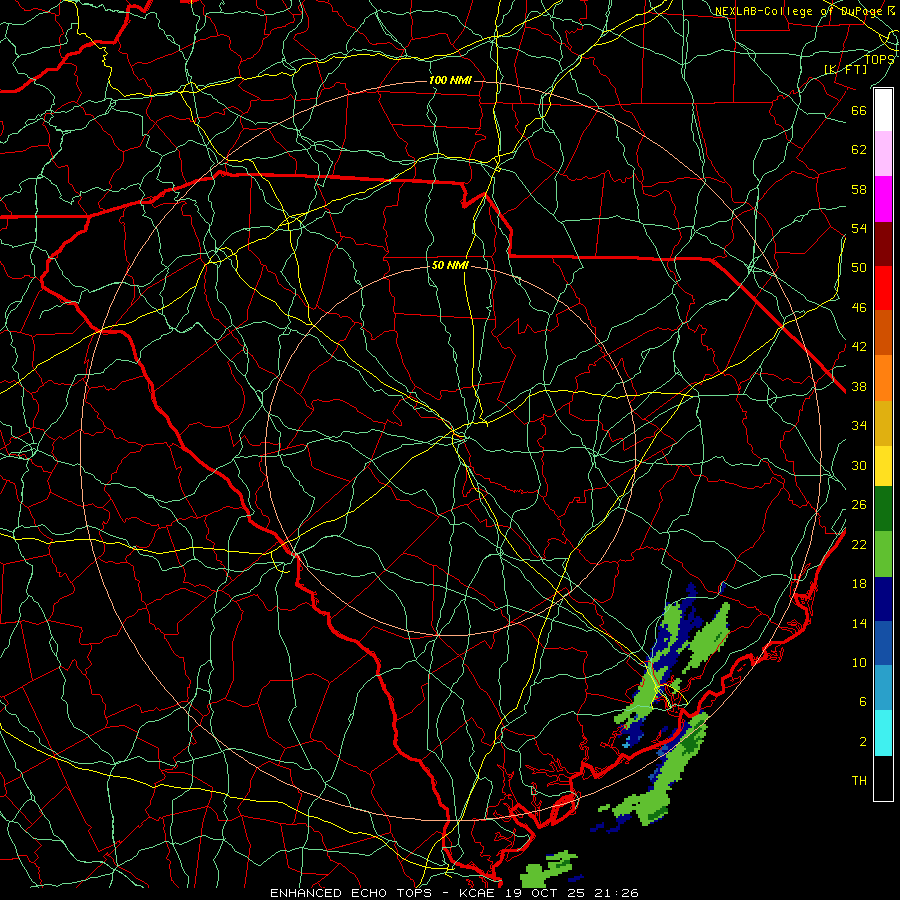Click the '34' legend value
The width and height of the screenshot is (900, 900).
(x=859, y=425)
